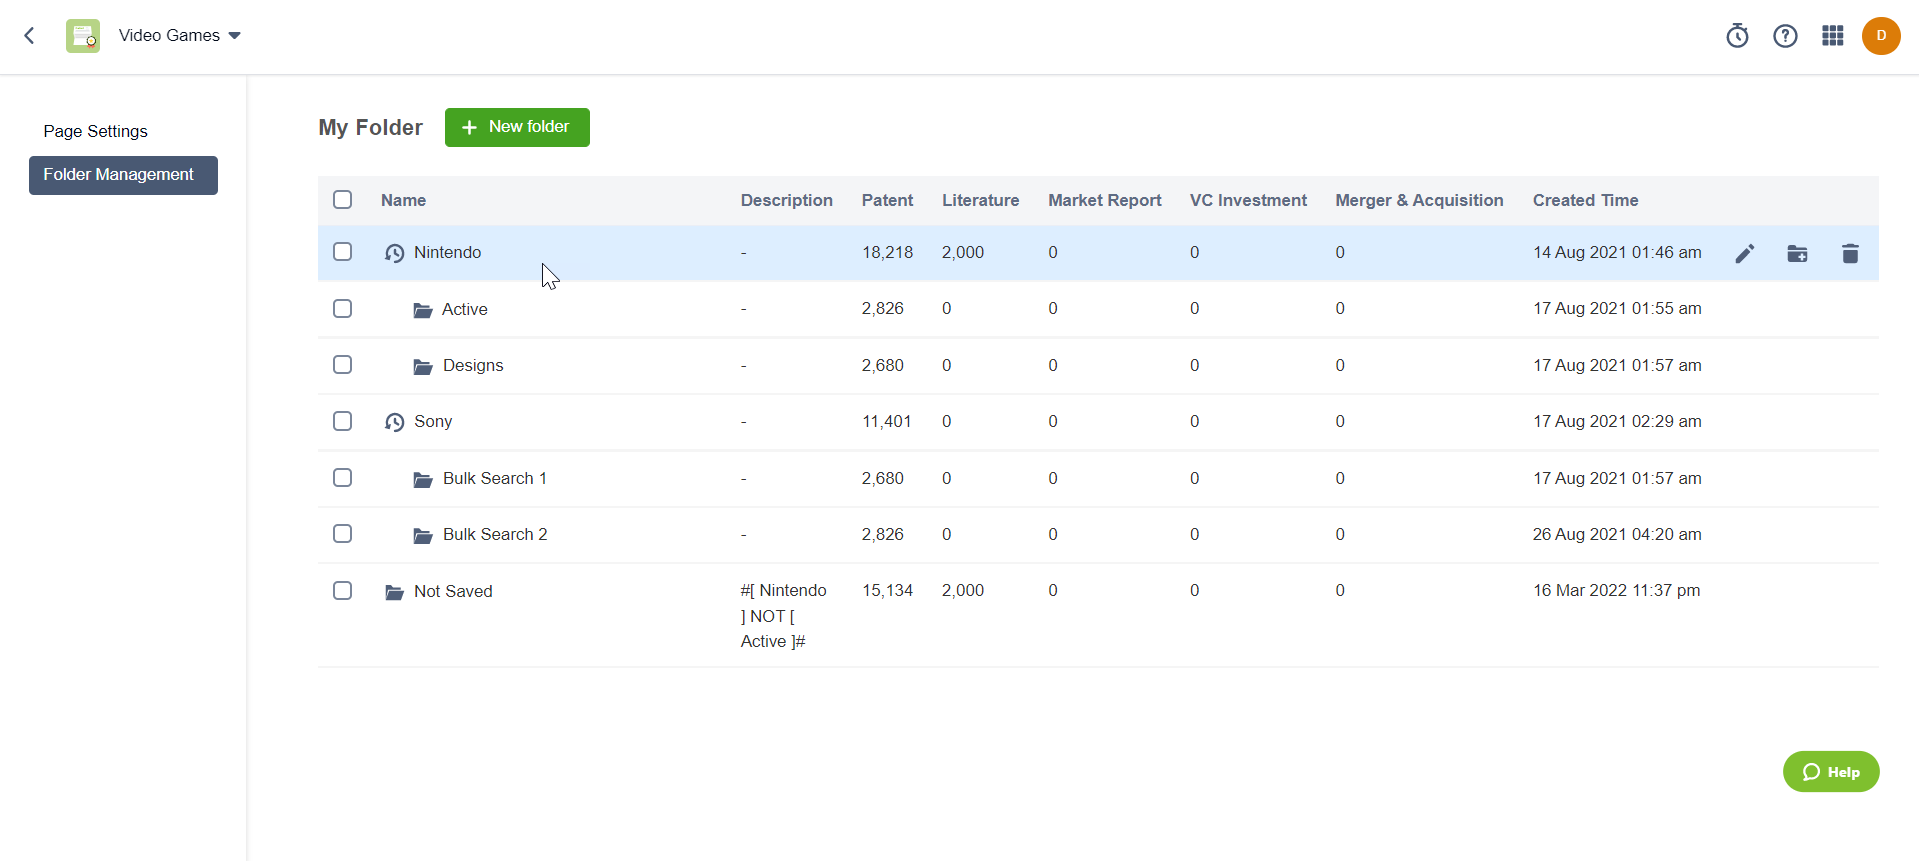Open the apps grid launcher
The height and width of the screenshot is (861, 1919).
[x=1832, y=36]
